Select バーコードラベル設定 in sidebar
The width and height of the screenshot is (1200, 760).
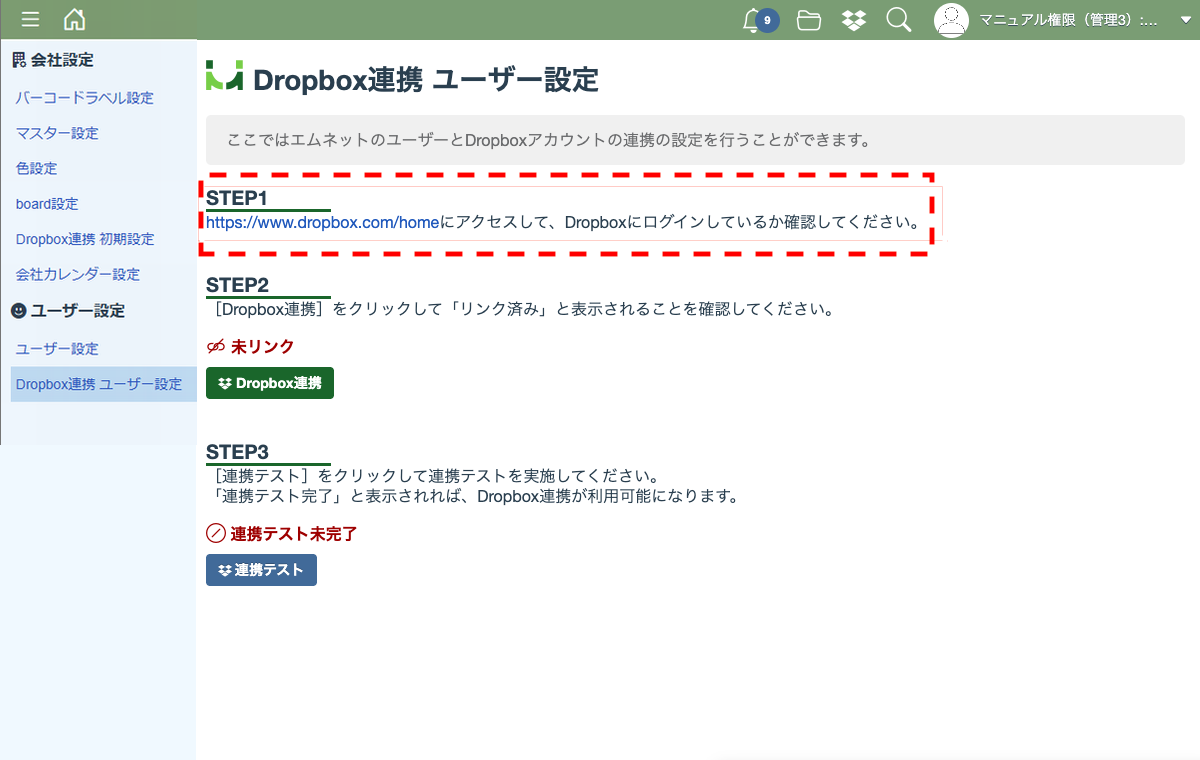(x=85, y=98)
